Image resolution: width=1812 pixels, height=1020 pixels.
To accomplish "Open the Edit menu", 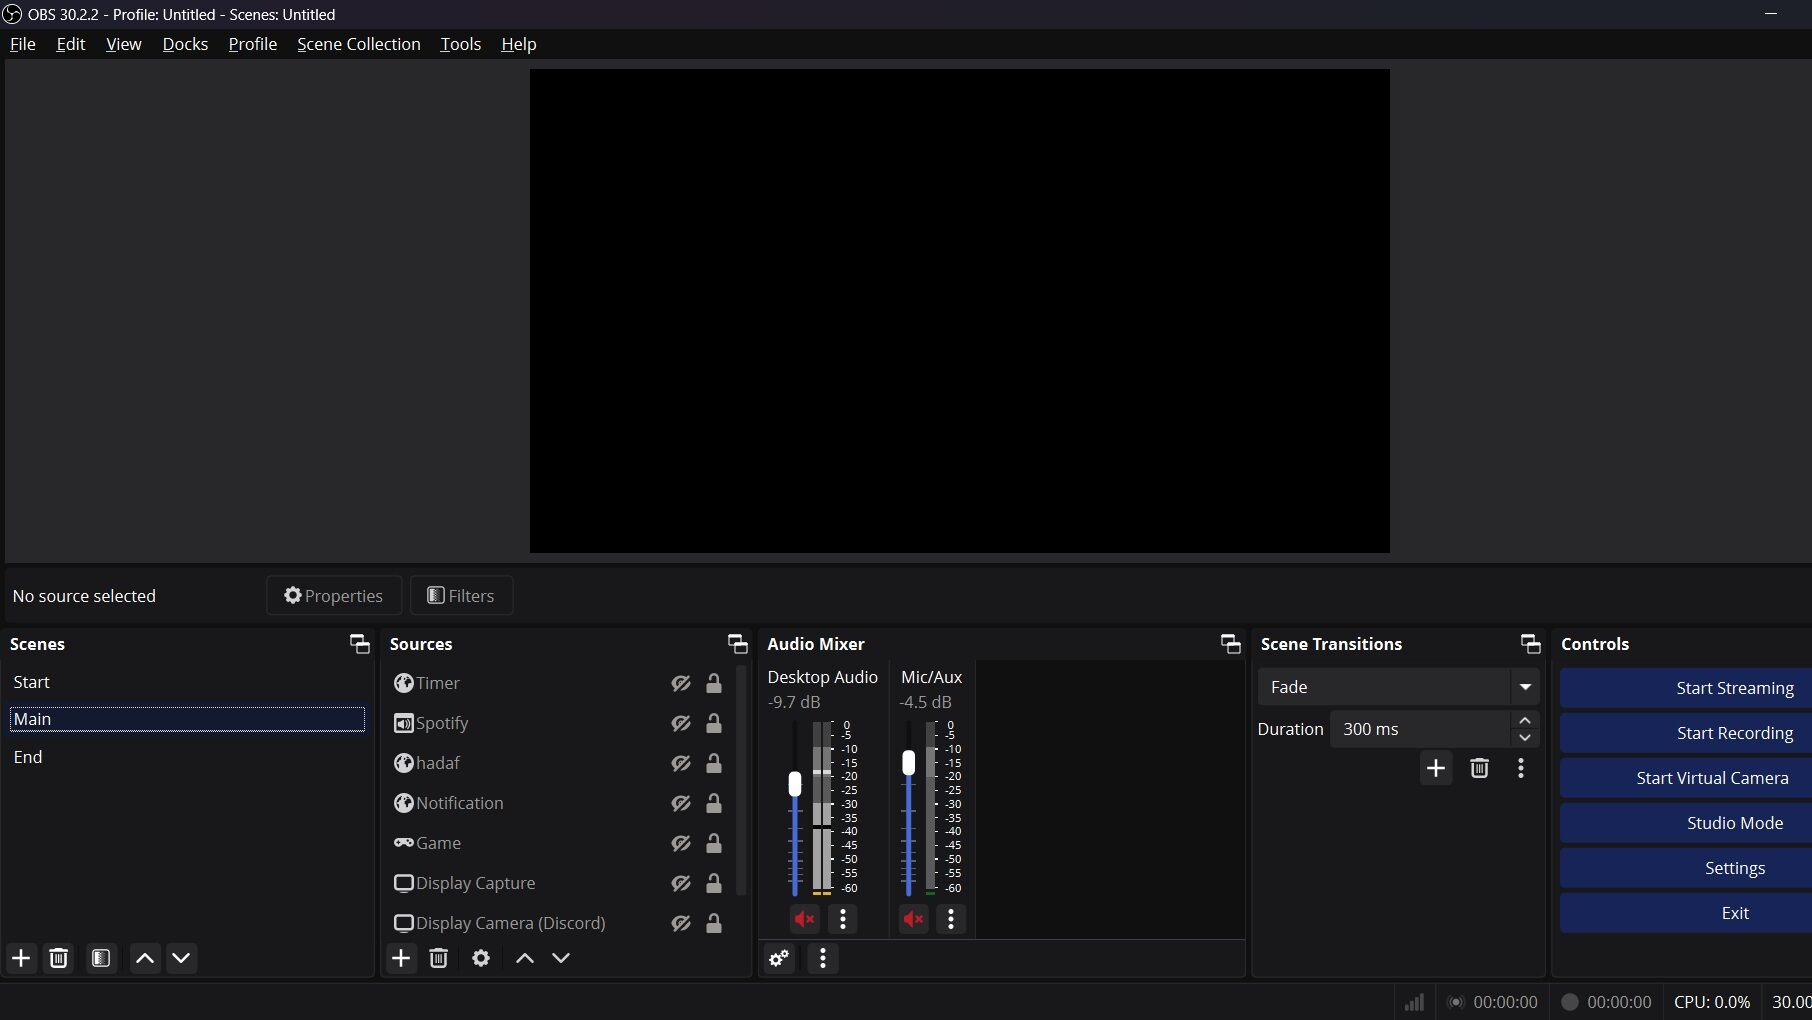I will 71,44.
